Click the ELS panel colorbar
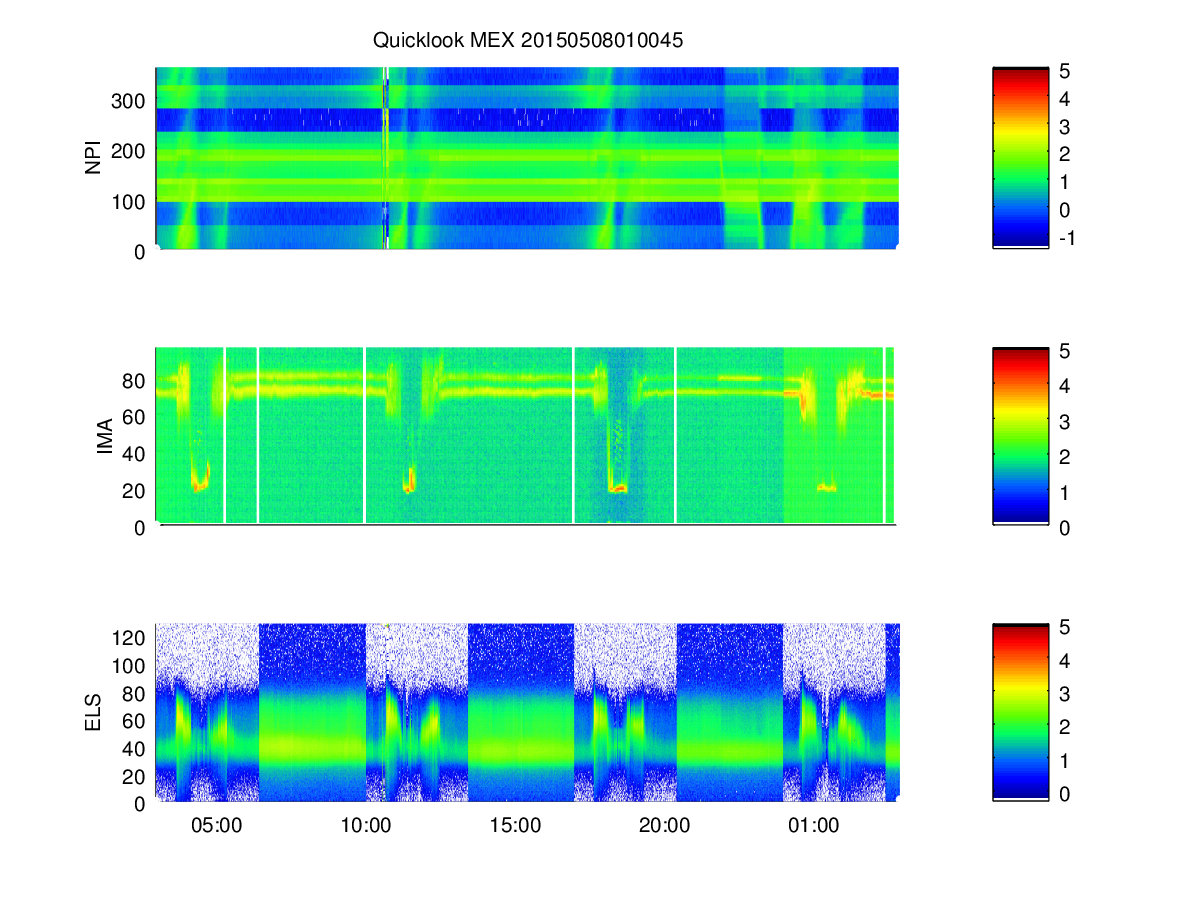1200x900 pixels. [x=1020, y=712]
